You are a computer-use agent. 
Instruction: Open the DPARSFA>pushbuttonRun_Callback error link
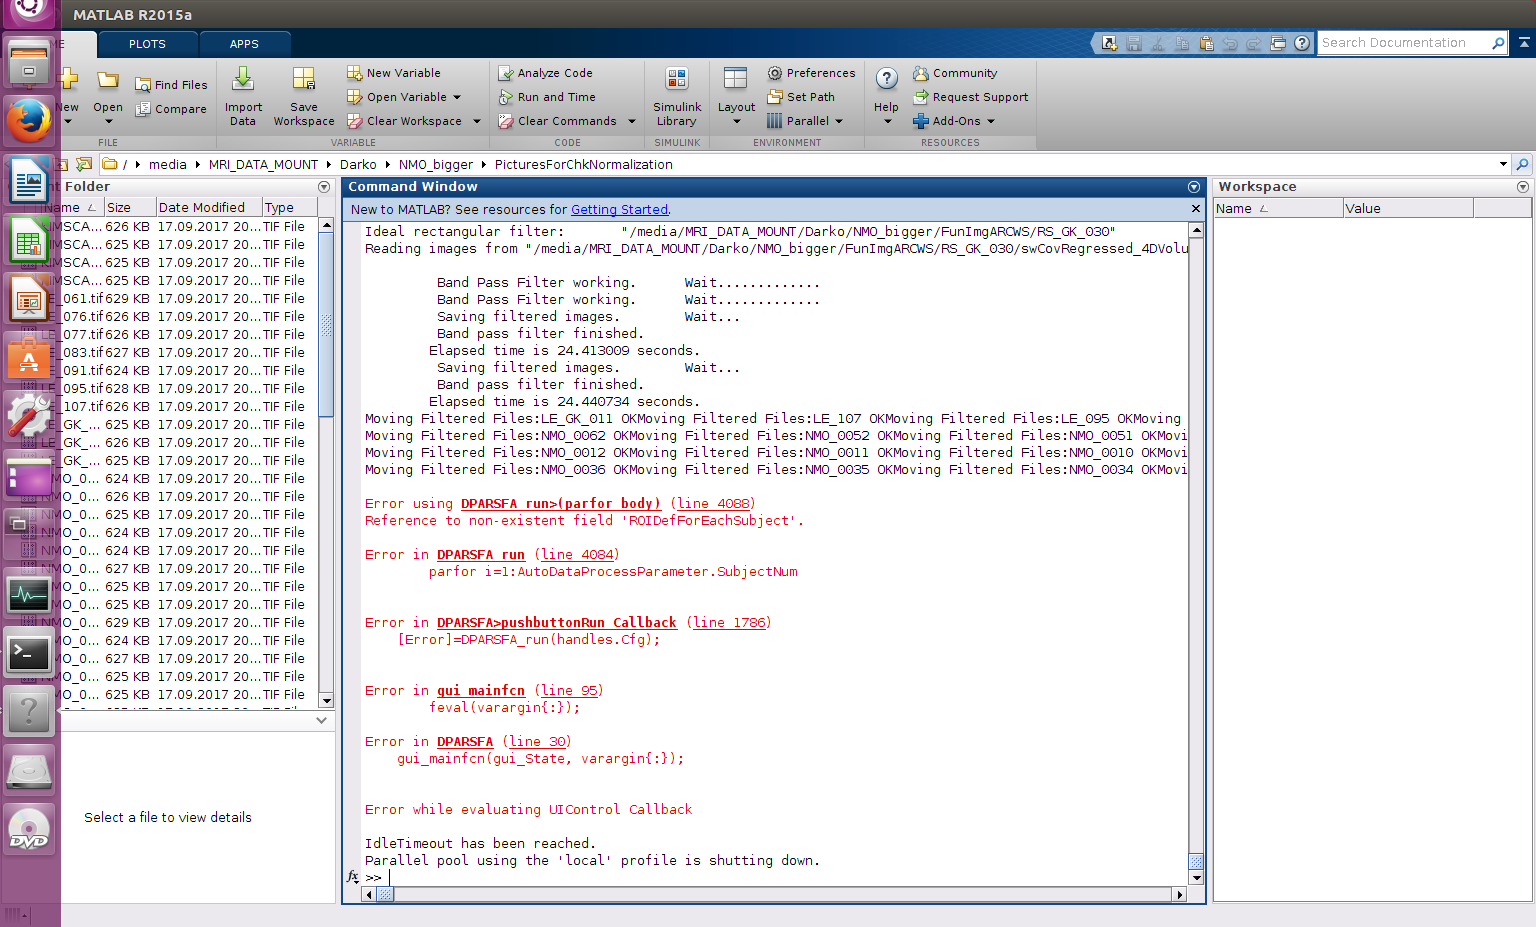pyautogui.click(x=557, y=622)
